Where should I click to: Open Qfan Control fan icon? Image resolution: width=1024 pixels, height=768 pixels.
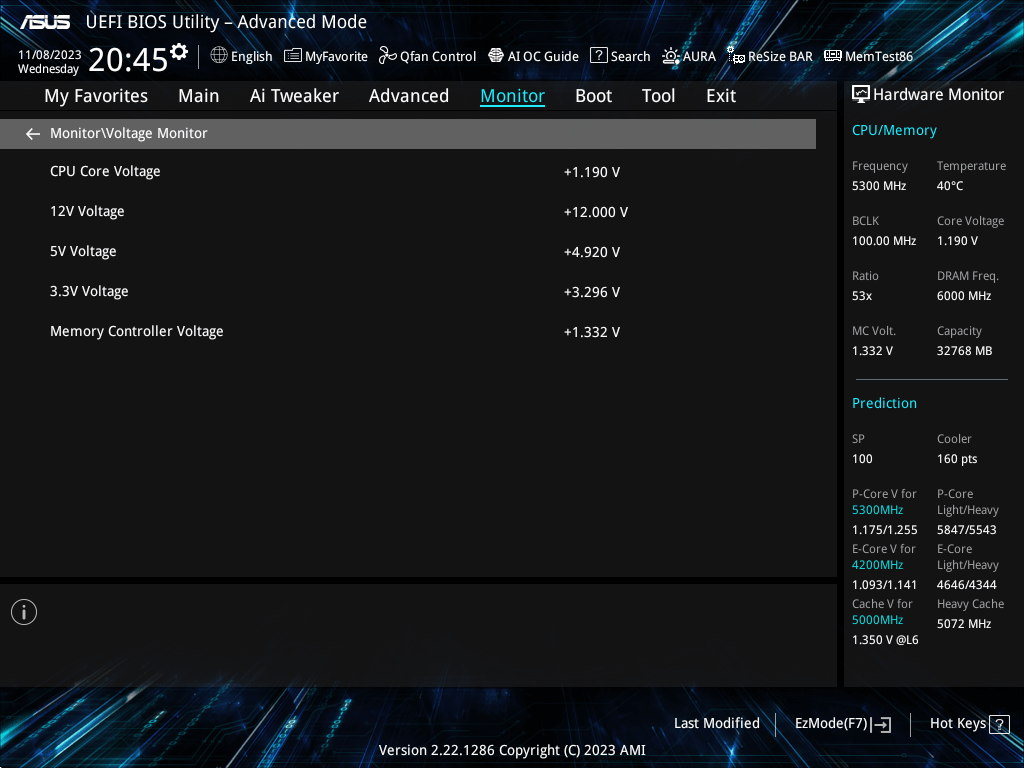(x=387, y=56)
